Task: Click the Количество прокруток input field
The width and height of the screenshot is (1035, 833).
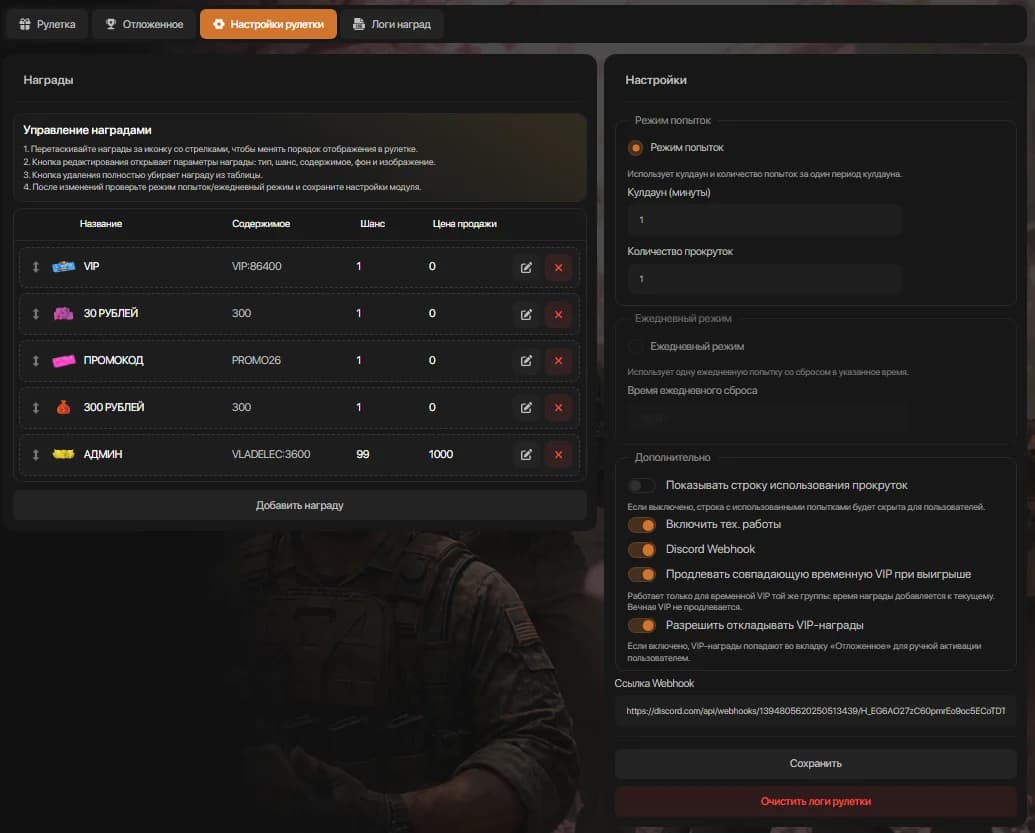Action: coord(764,279)
